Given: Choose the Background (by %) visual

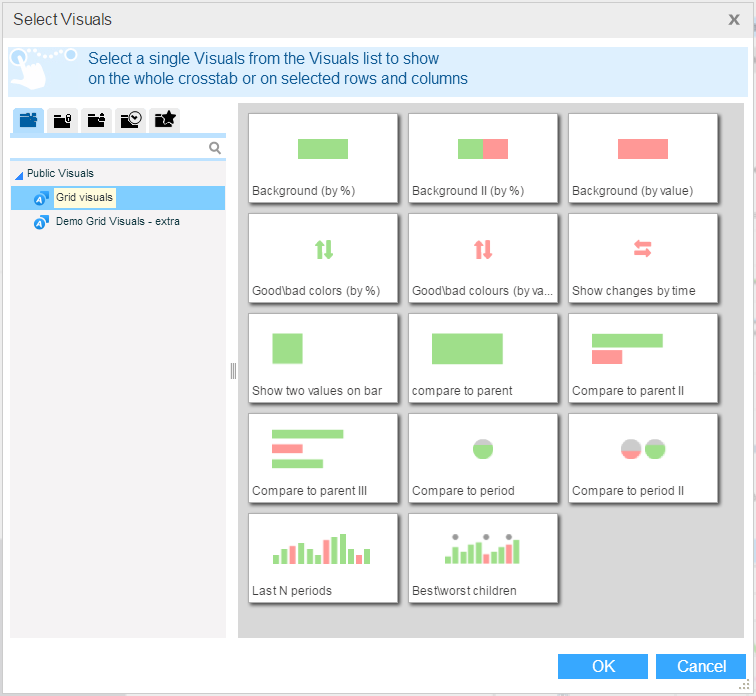Looking at the screenshot, I should pyautogui.click(x=323, y=158).
